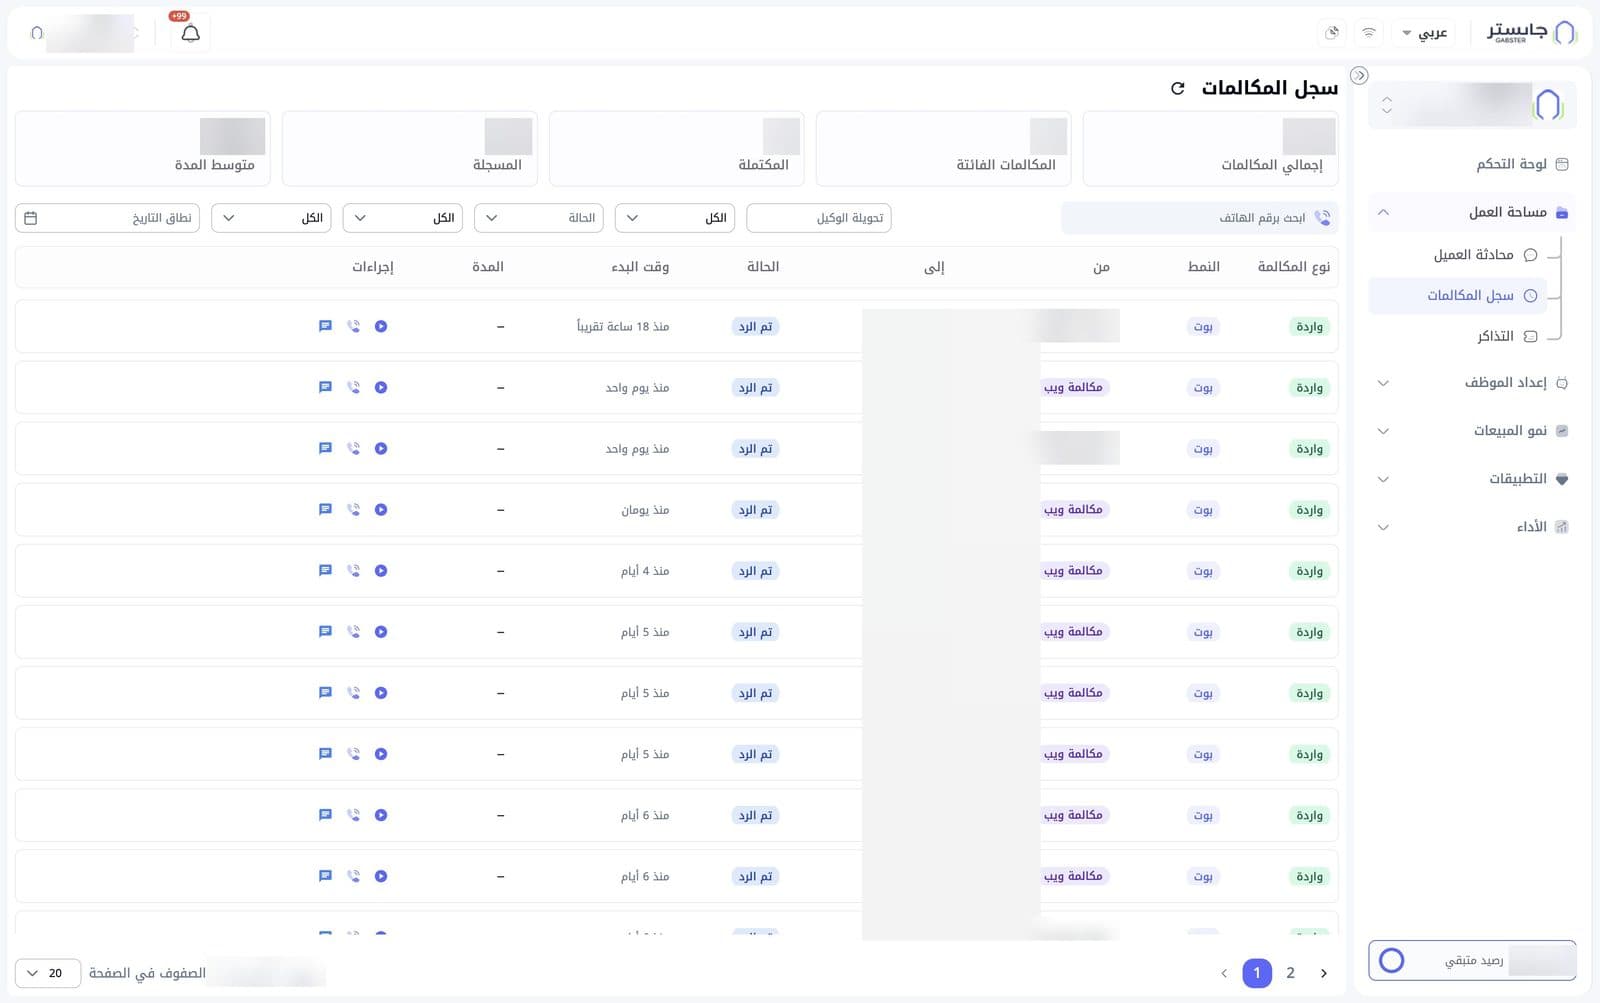Click call icon in the منذ يومان row

[x=353, y=509]
